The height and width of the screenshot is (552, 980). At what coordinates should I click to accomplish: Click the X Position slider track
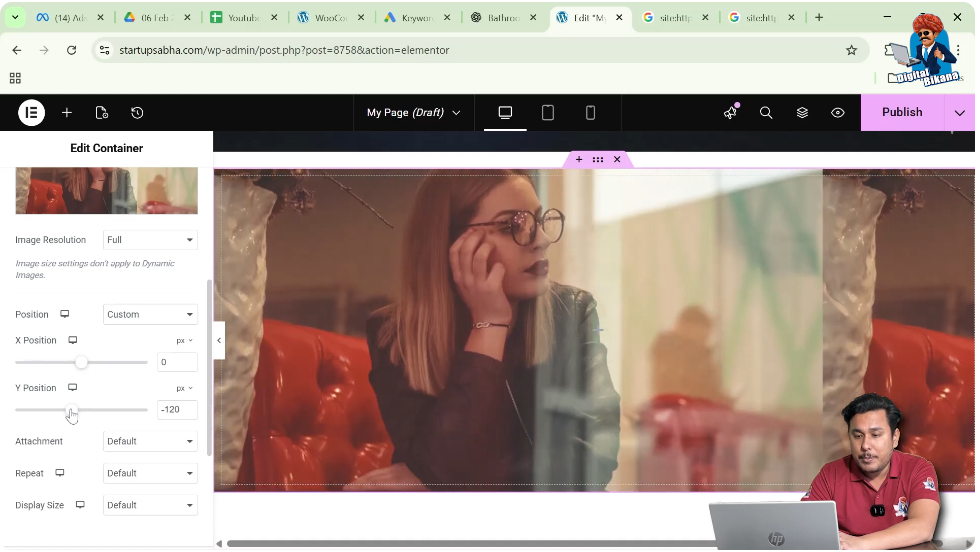[115, 363]
